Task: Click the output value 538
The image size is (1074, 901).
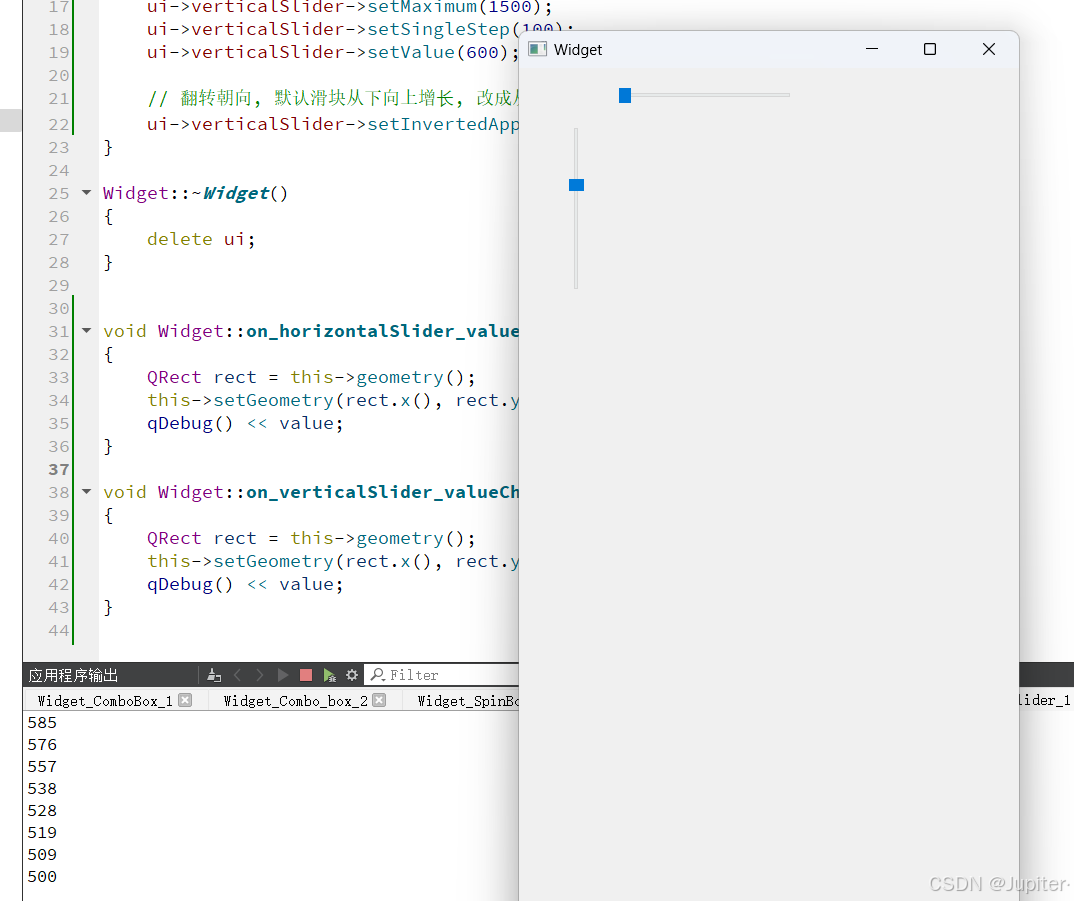Action: tap(42, 789)
